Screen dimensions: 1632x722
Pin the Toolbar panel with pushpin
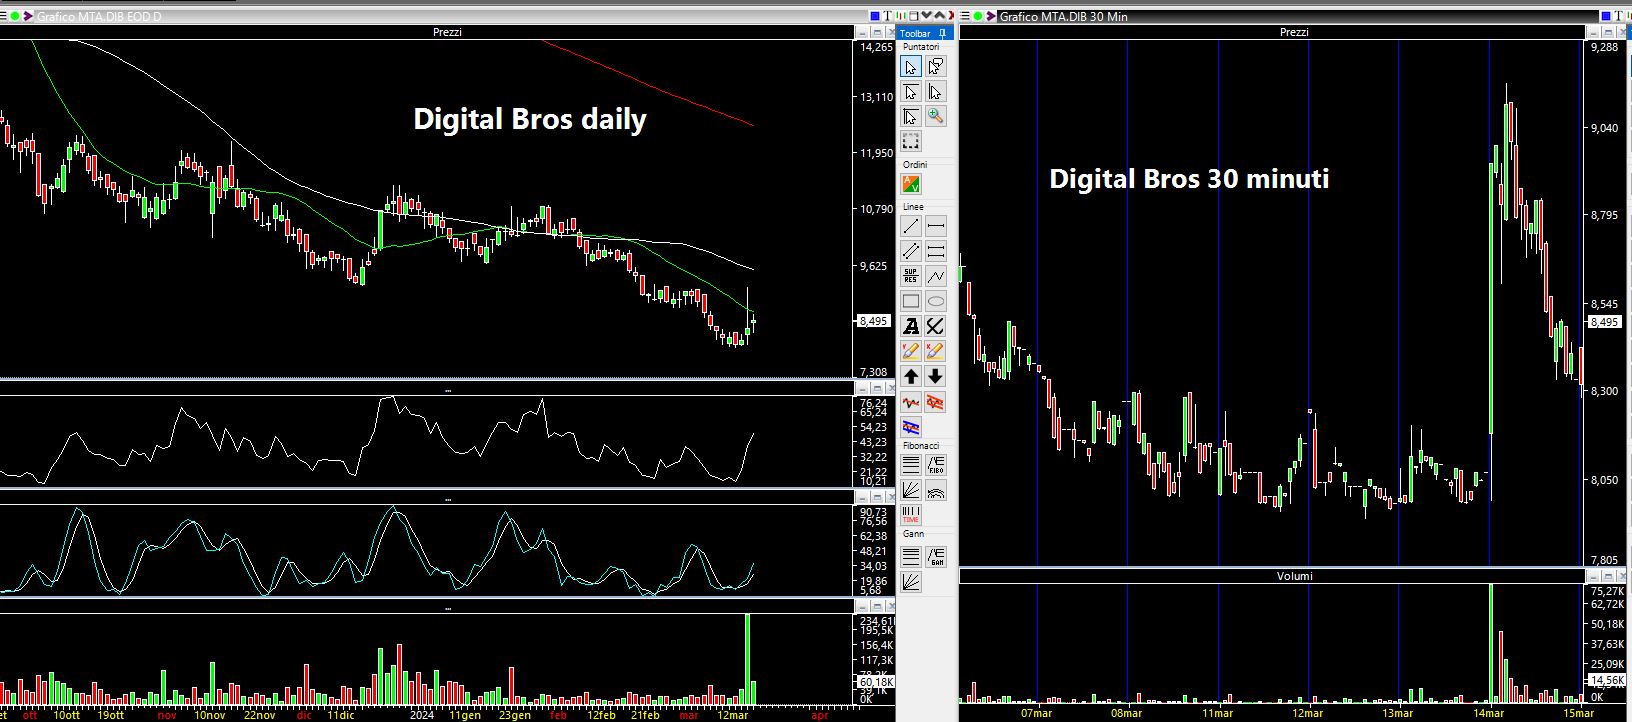943,33
